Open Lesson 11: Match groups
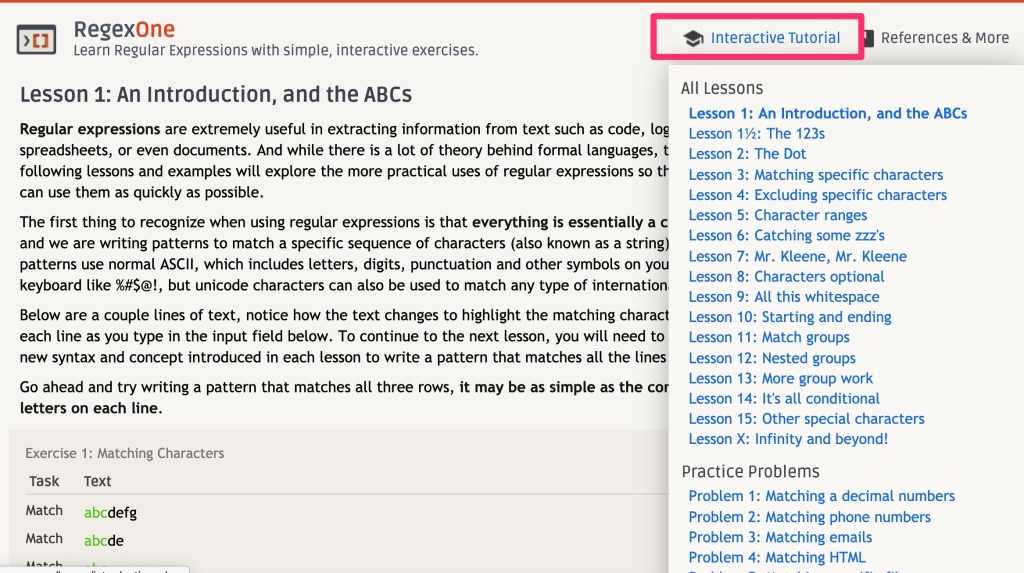The image size is (1024, 573). (768, 337)
